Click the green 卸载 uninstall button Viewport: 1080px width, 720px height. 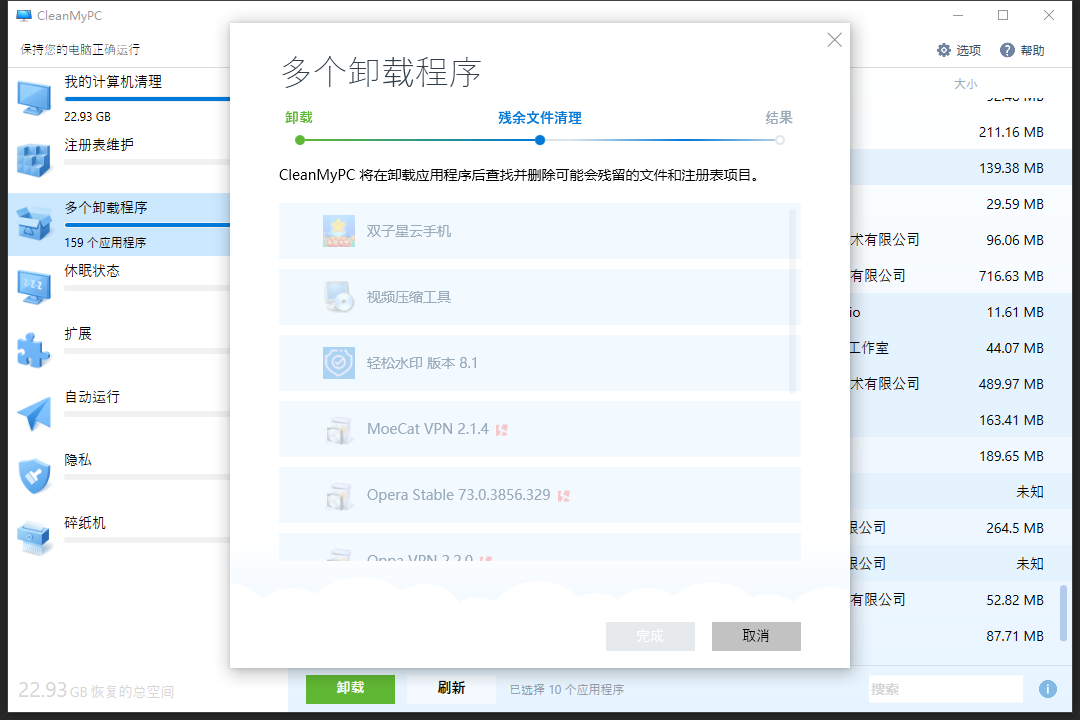point(350,688)
